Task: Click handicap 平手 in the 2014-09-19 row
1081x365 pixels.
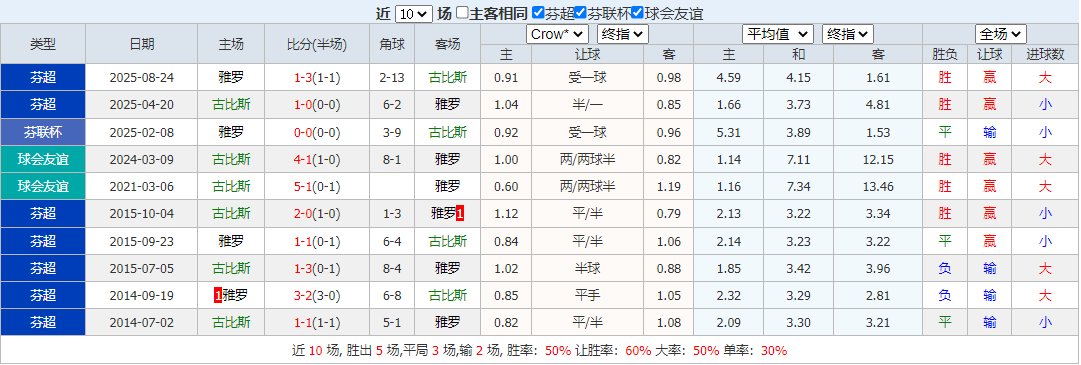Action: click(587, 295)
